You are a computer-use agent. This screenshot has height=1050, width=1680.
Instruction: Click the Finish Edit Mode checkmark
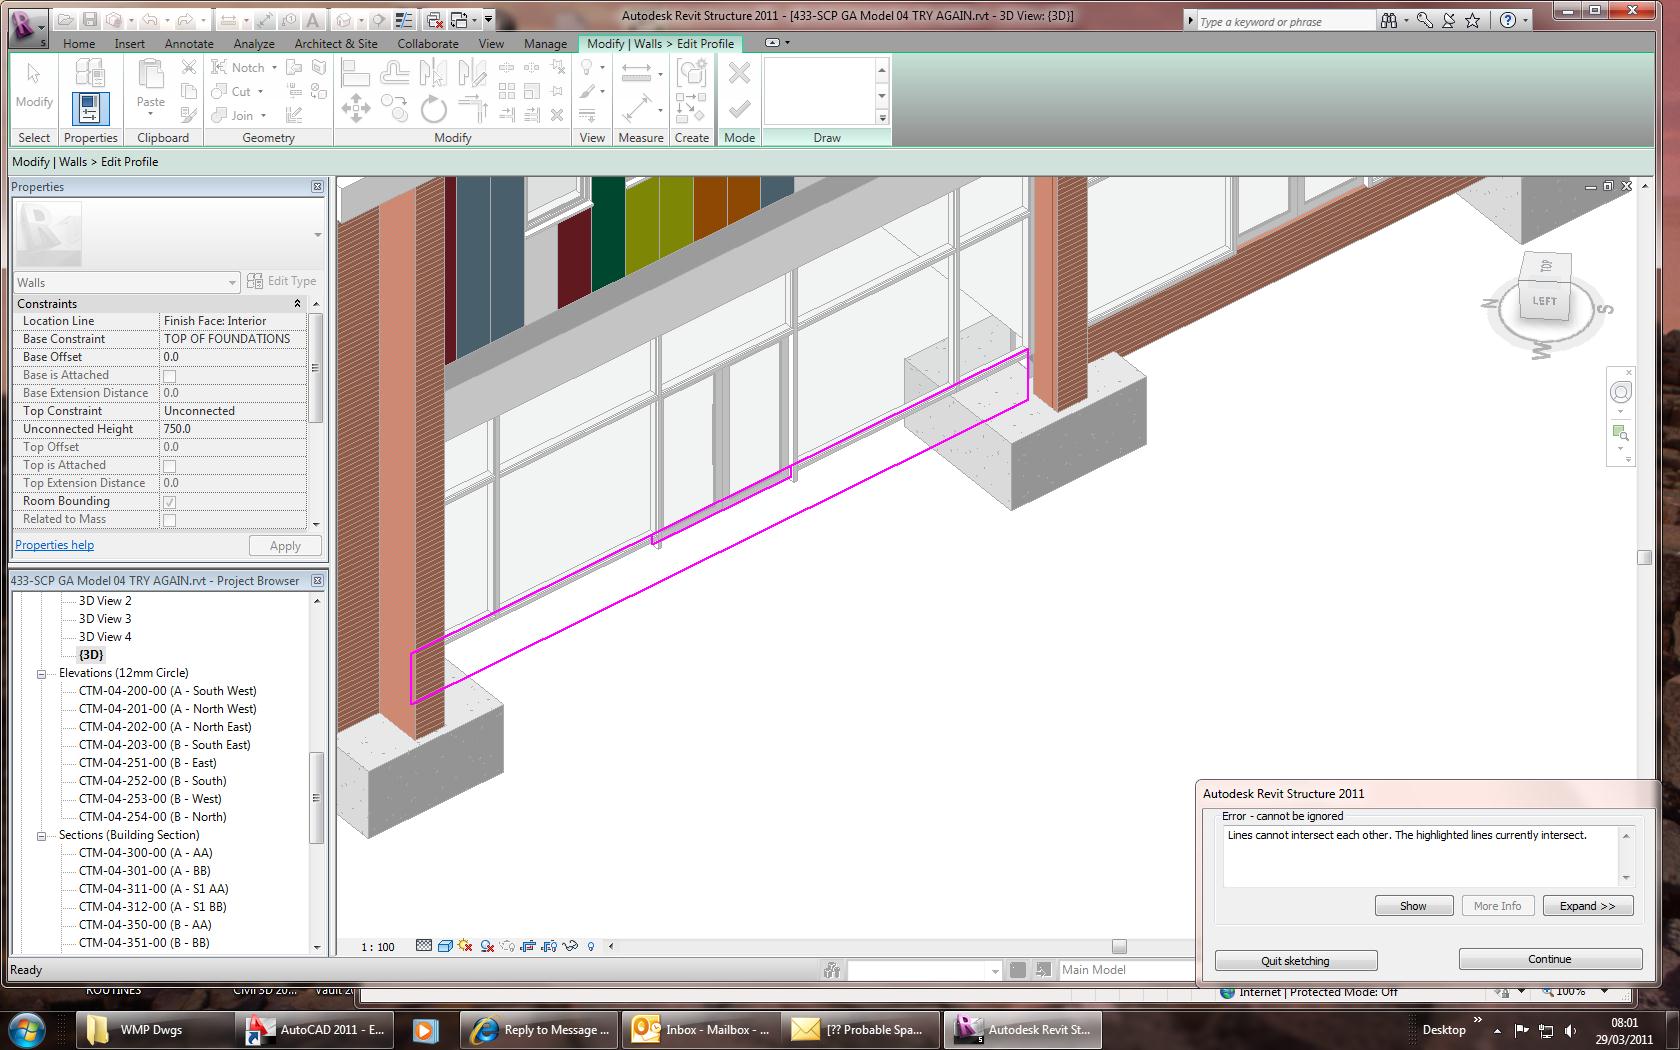(739, 109)
